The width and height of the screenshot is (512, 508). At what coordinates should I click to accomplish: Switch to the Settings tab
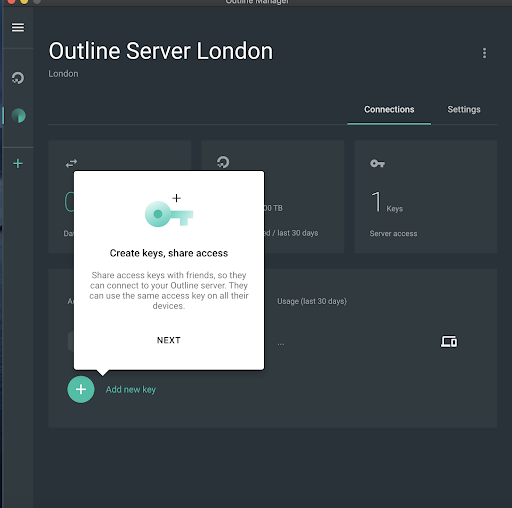pos(464,109)
